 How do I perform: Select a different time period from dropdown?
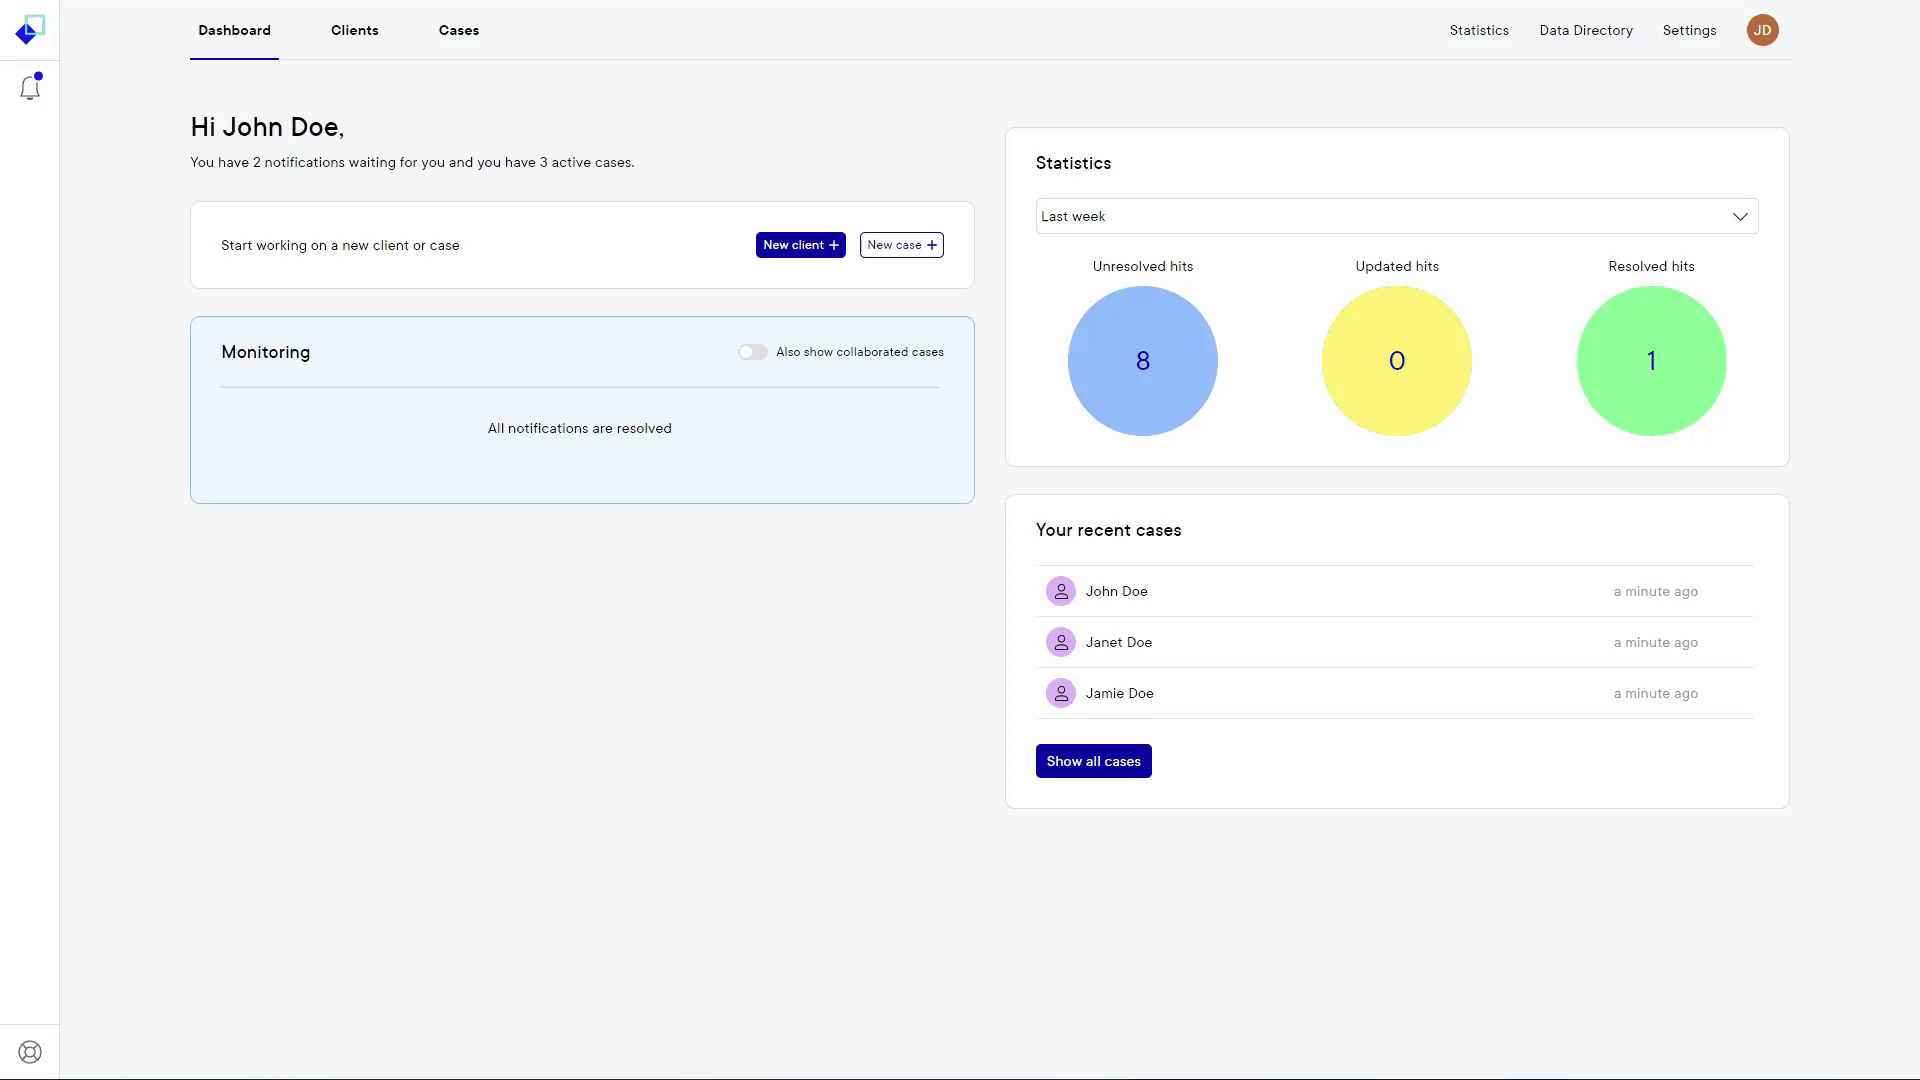pos(1396,216)
